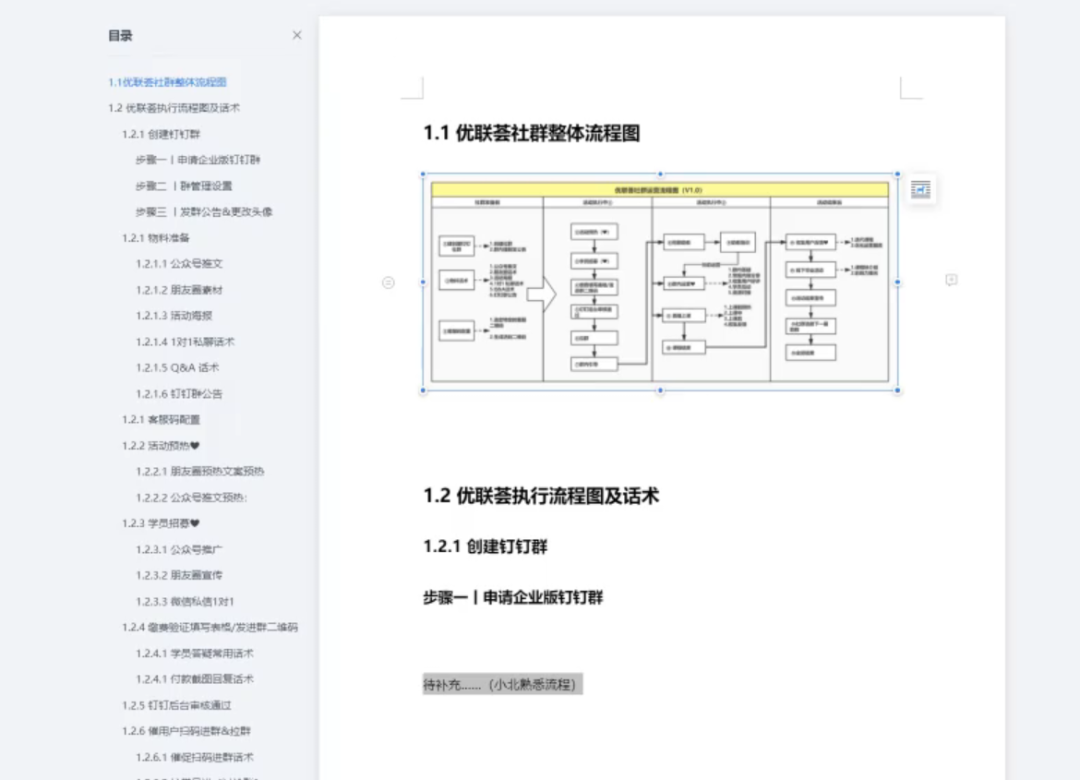Open 1.2.1.4 1对1私聊话术 entry
The image size is (1080, 780).
click(185, 342)
